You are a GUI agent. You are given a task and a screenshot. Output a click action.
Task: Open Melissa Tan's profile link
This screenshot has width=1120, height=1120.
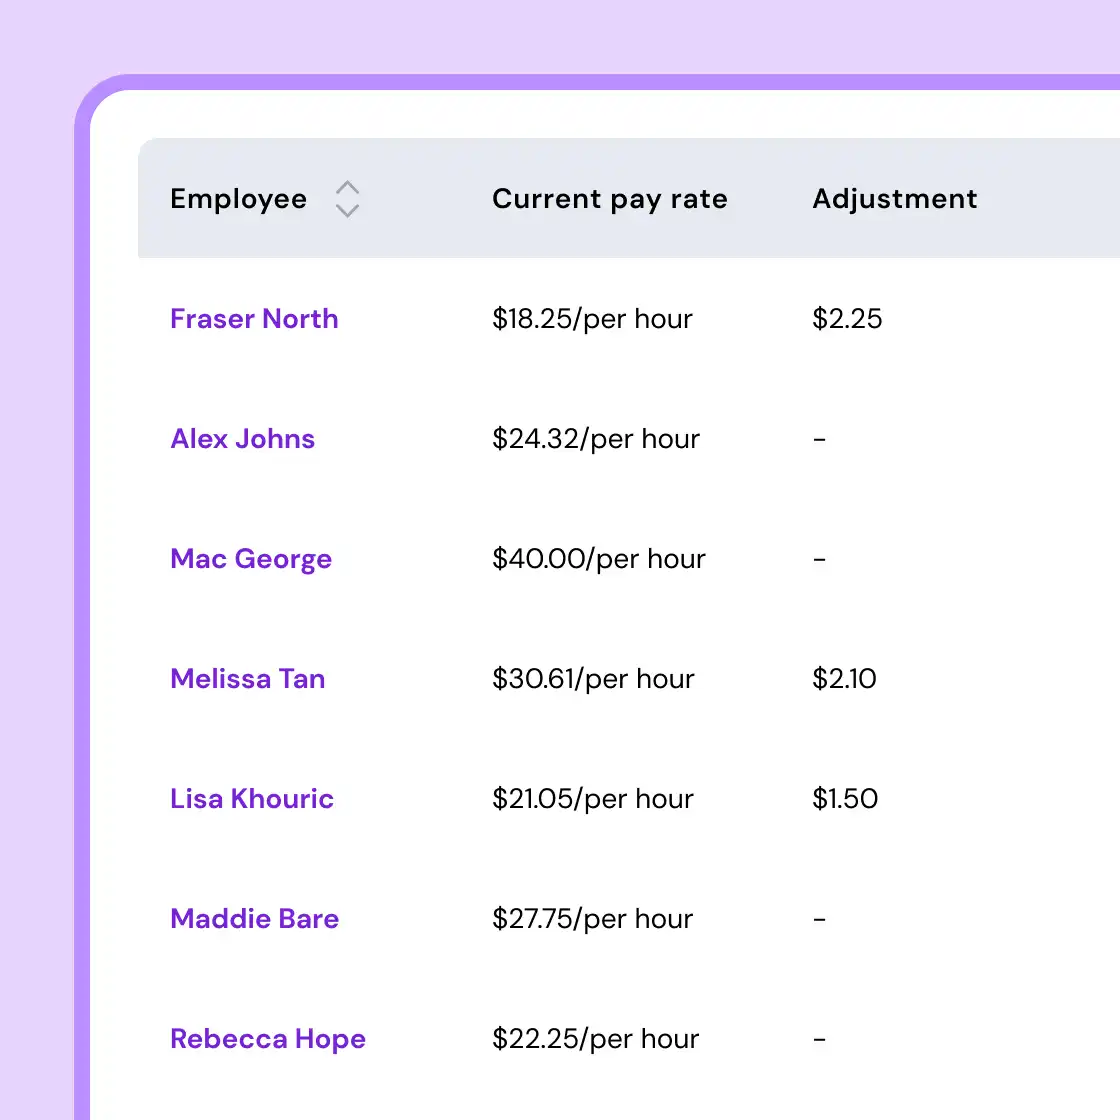click(x=247, y=679)
